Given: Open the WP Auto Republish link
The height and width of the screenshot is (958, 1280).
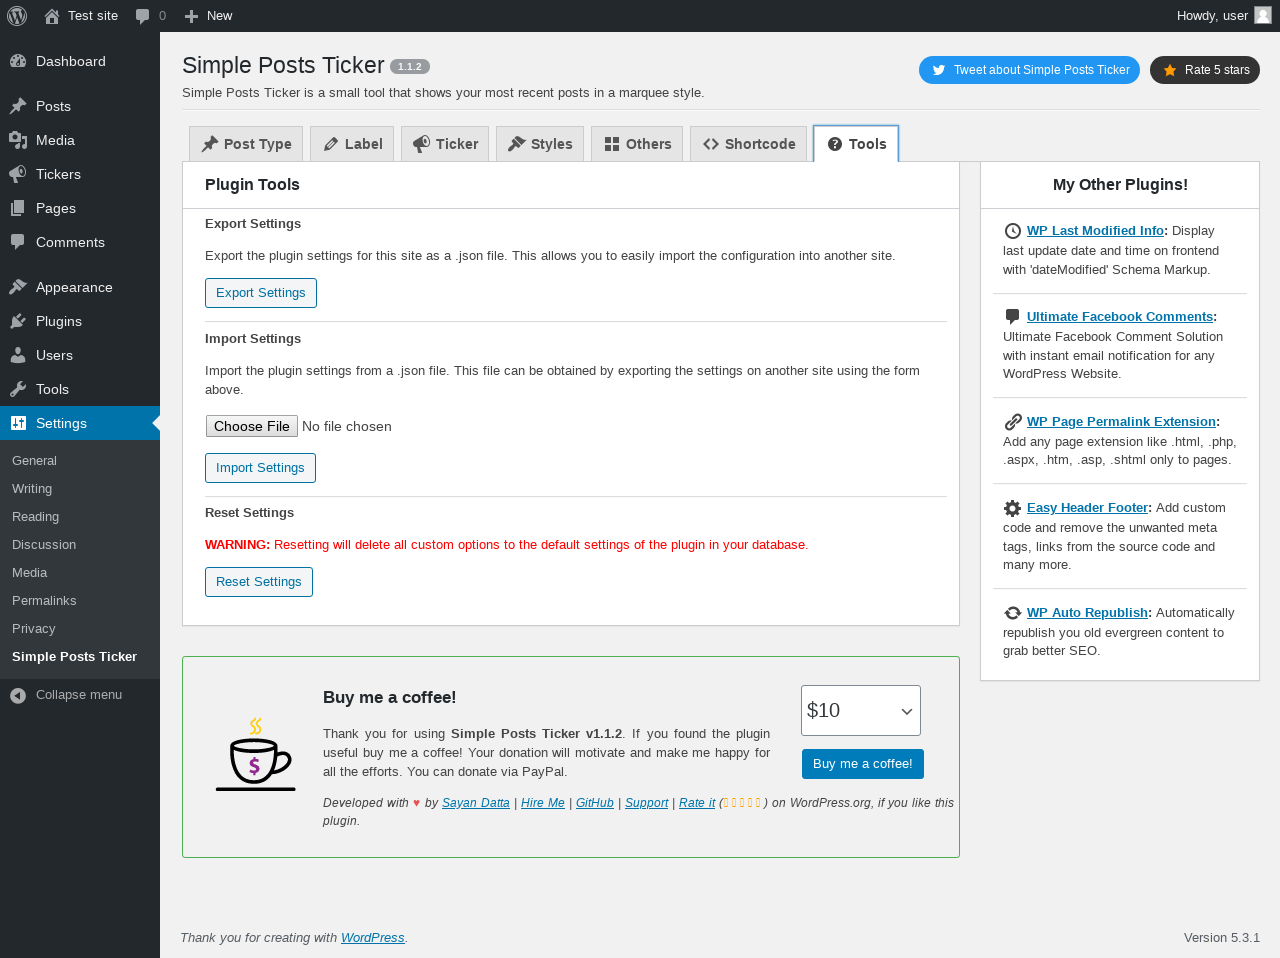Looking at the screenshot, I should tap(1087, 613).
